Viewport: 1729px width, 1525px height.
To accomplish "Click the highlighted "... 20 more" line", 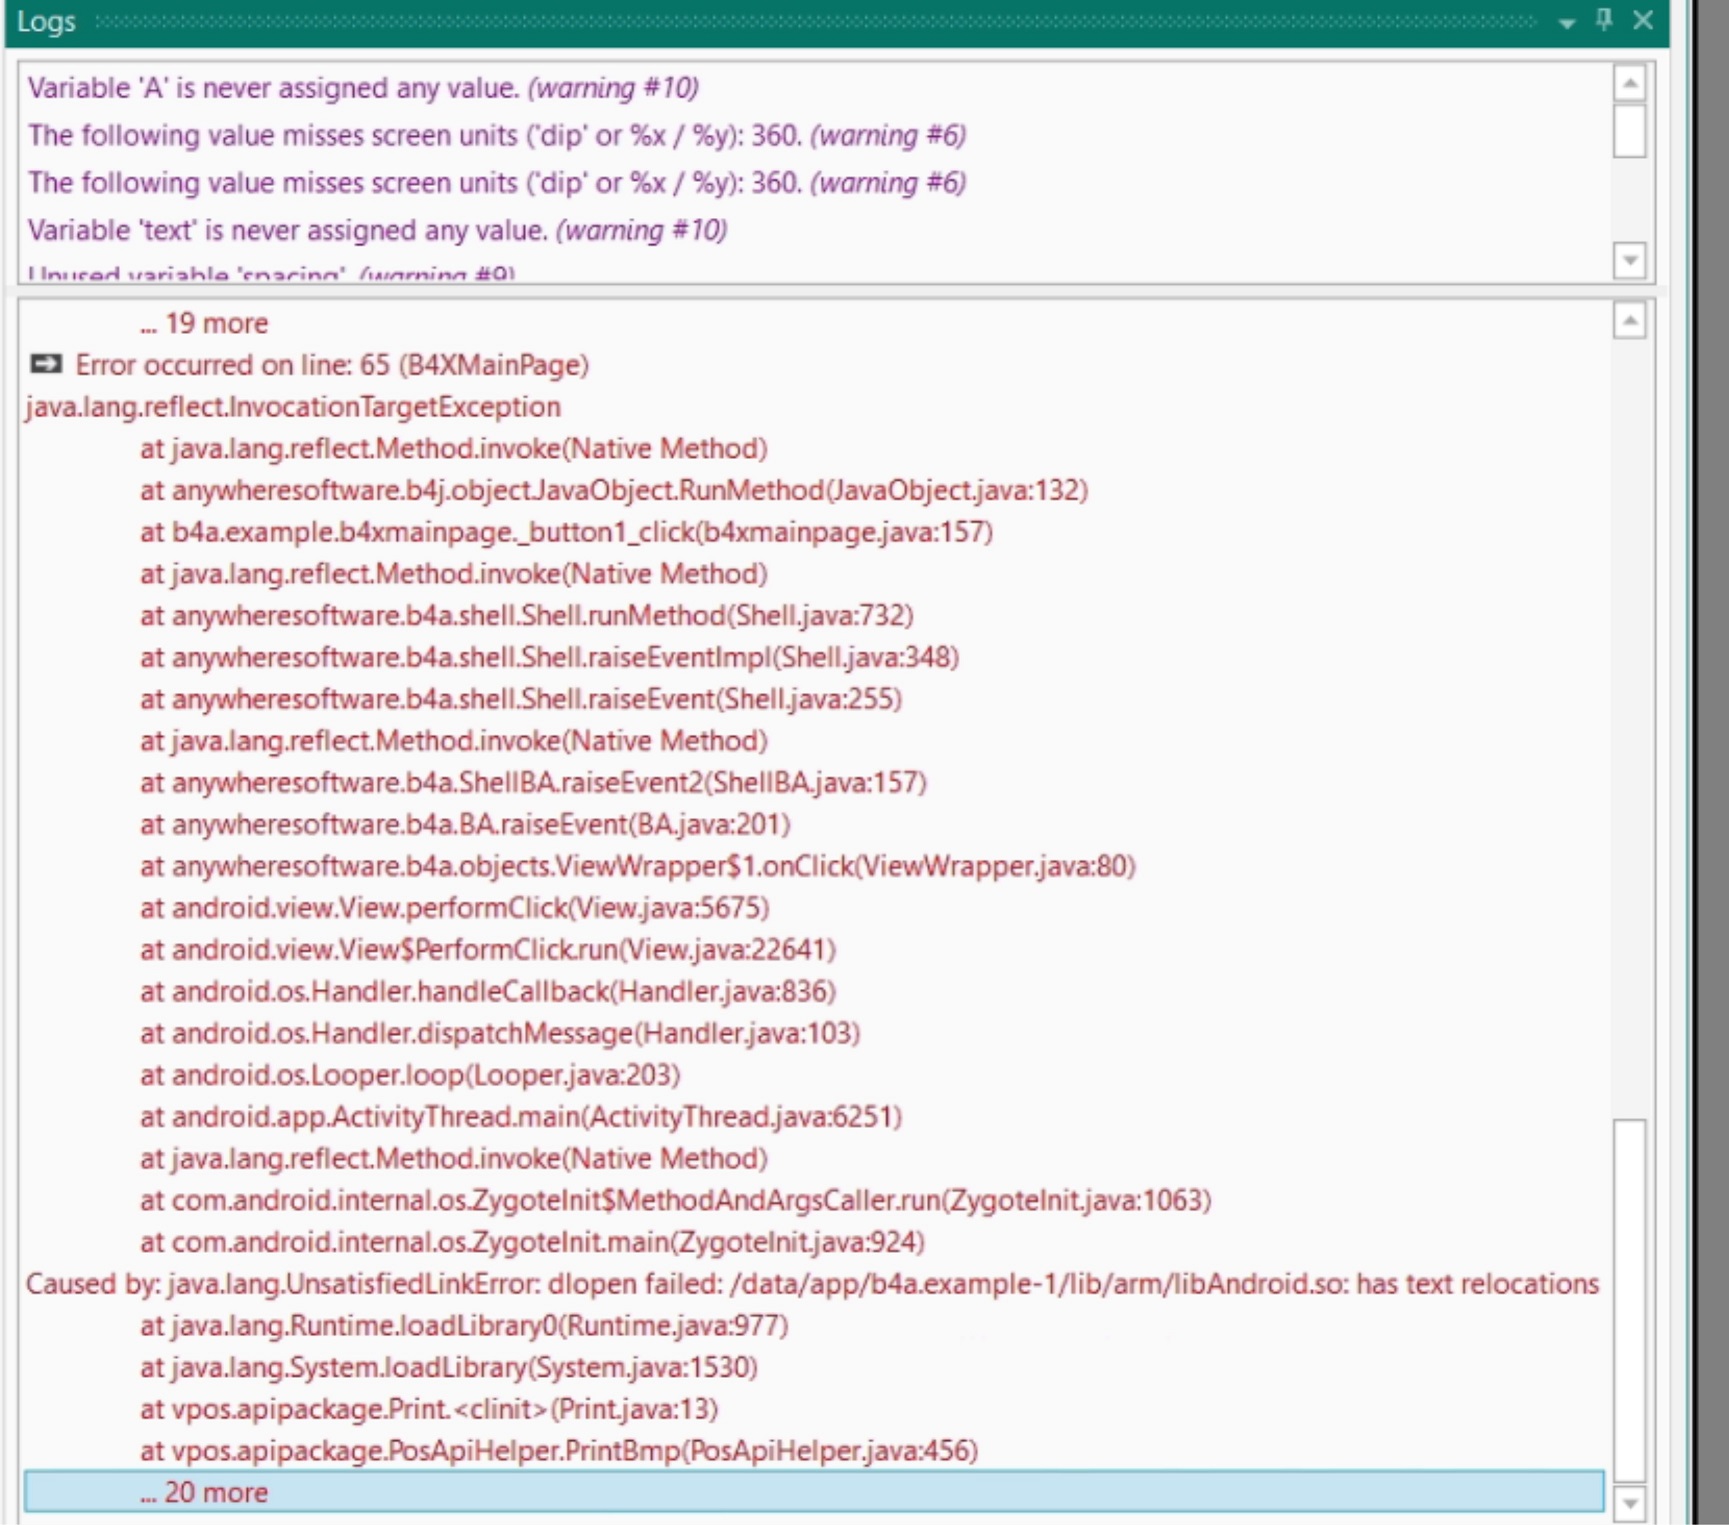I will (x=814, y=1492).
